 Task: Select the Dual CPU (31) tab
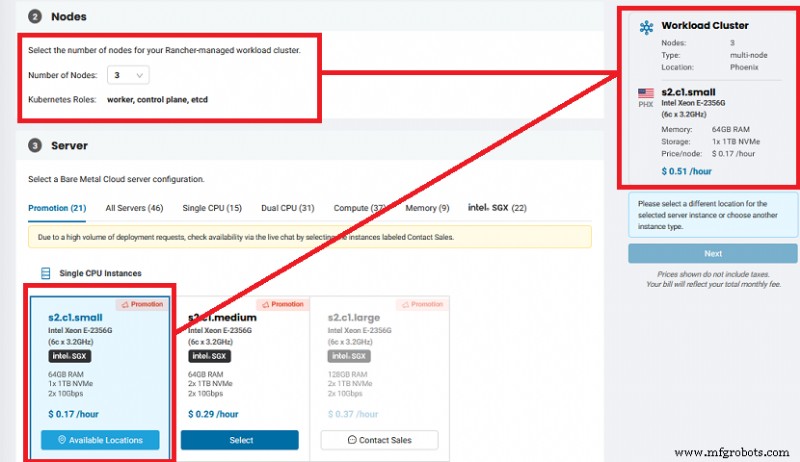(288, 208)
